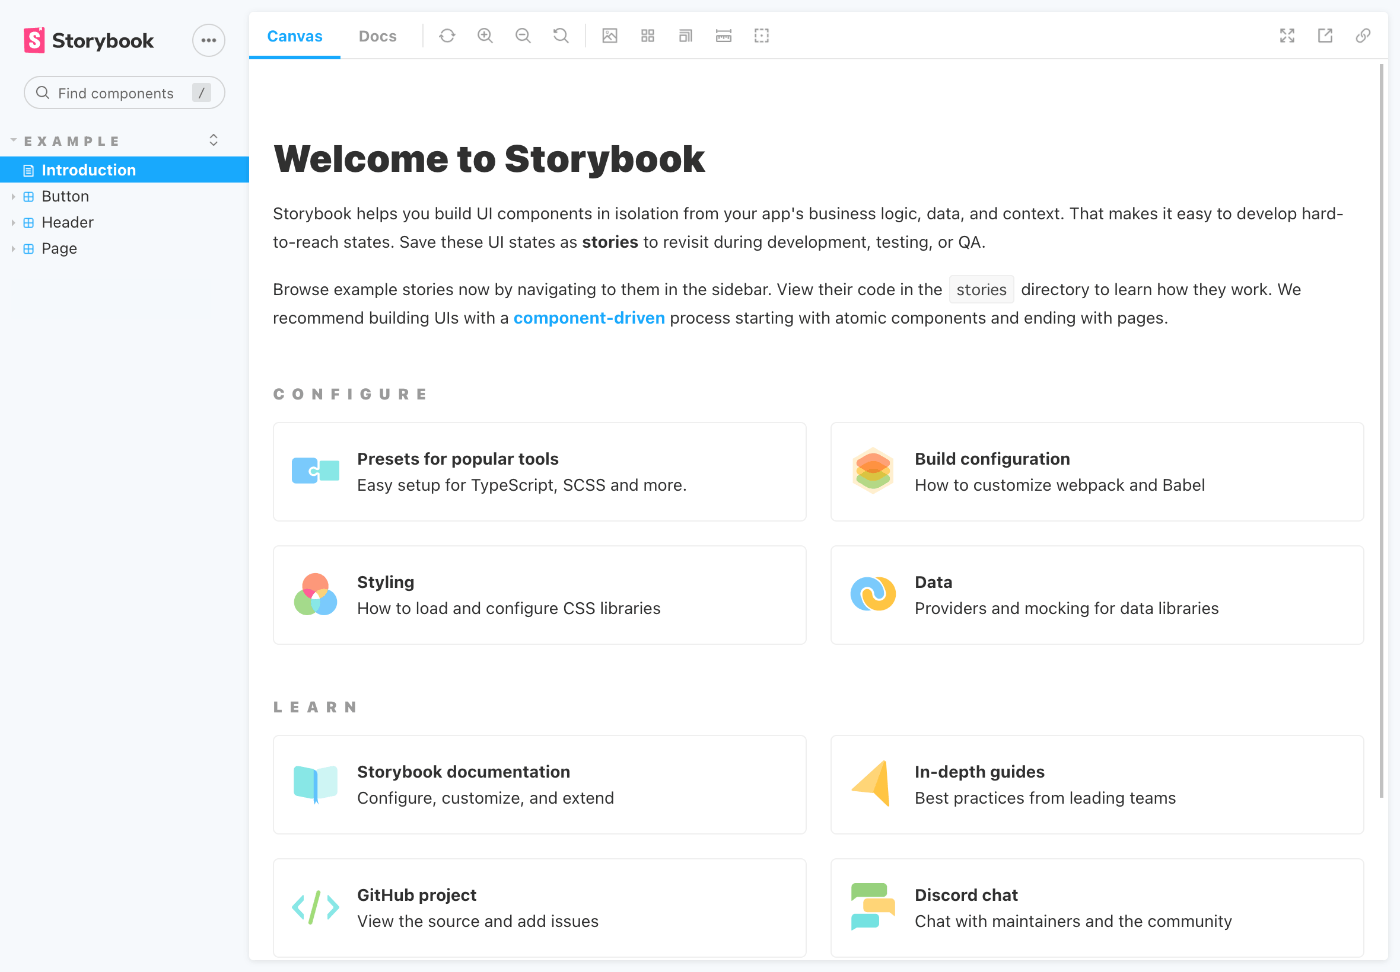
Task: Click the Introduction document icon in sidebar
Action: pyautogui.click(x=29, y=171)
